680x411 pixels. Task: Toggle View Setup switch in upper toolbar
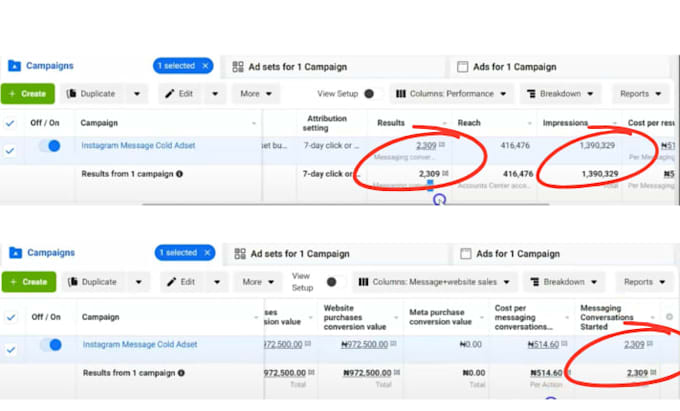(372, 94)
